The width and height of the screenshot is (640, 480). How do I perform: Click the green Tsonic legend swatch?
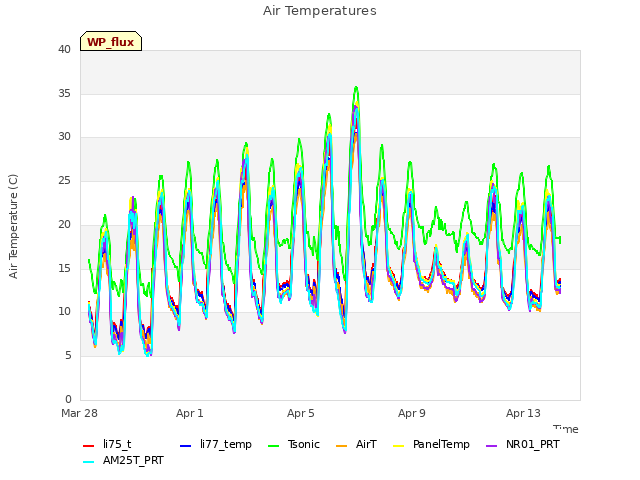[x=273, y=446]
